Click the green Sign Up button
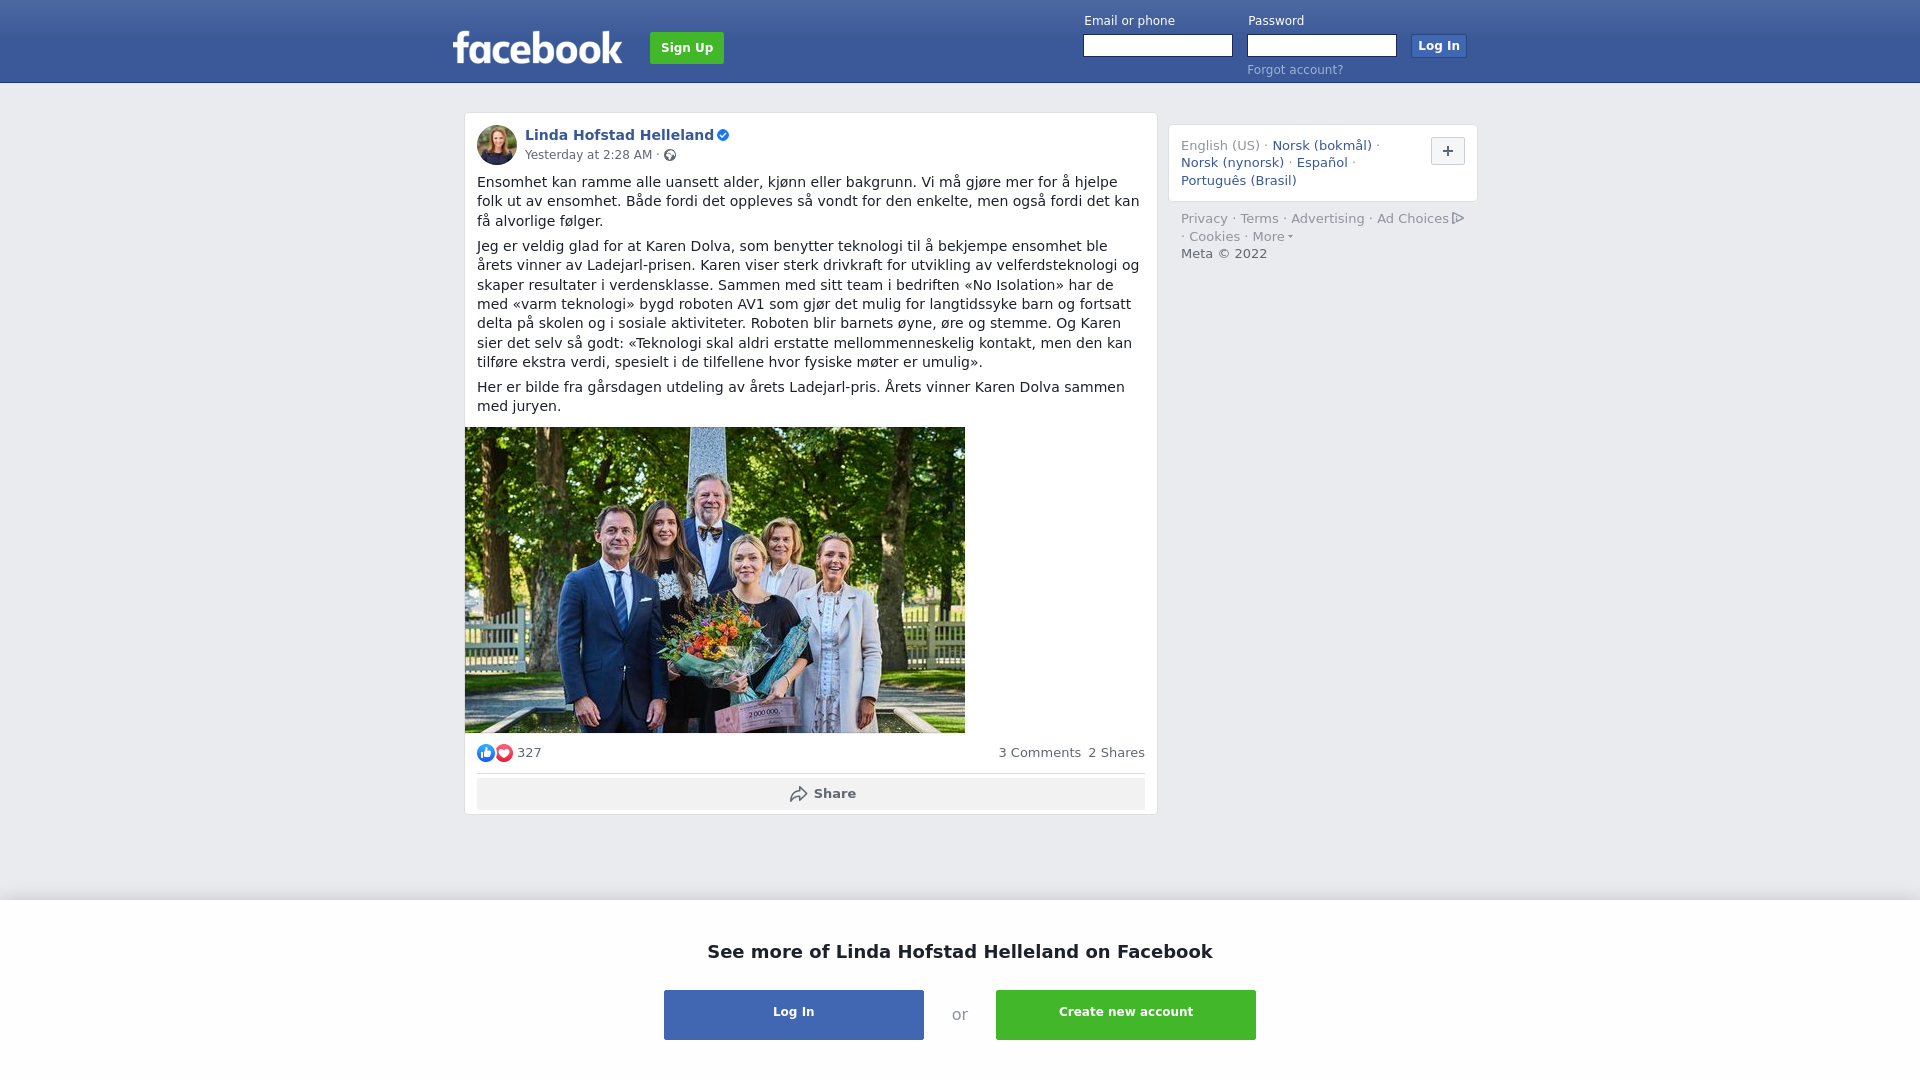This screenshot has height=1080, width=1920. point(687,48)
